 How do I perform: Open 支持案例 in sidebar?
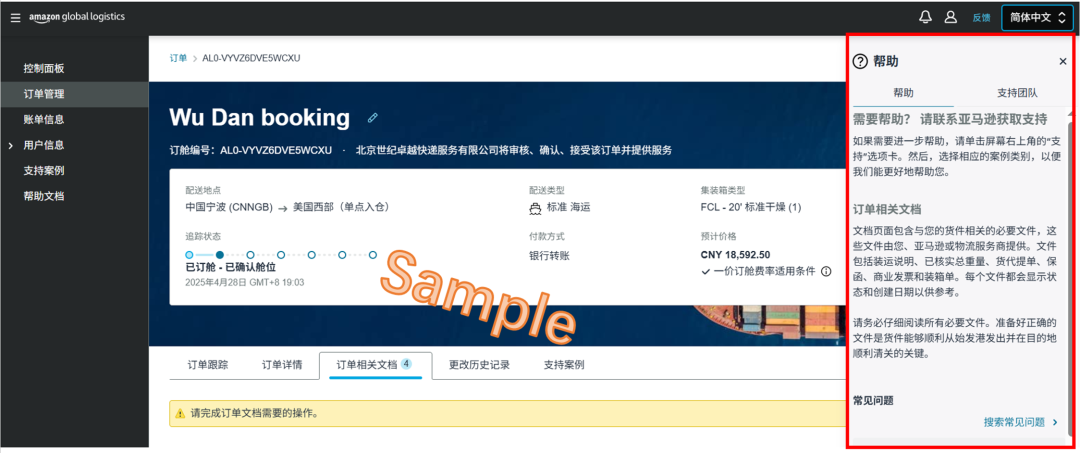click(x=43, y=170)
